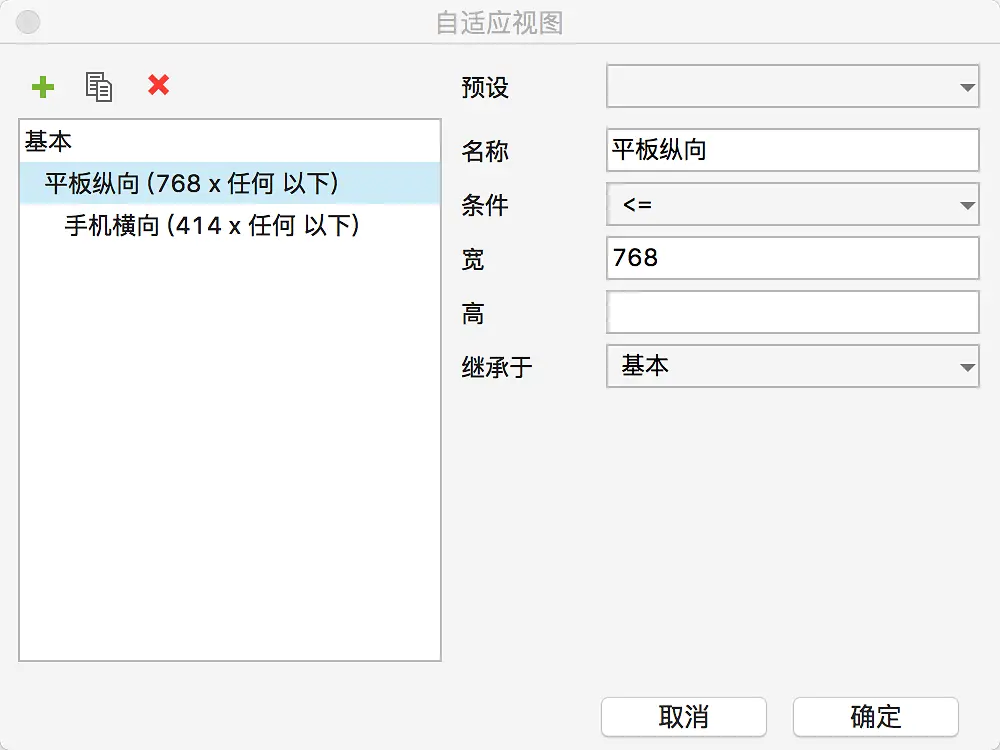Close the 自适应视图 dialog window
1000x750 pixels.
point(28,22)
